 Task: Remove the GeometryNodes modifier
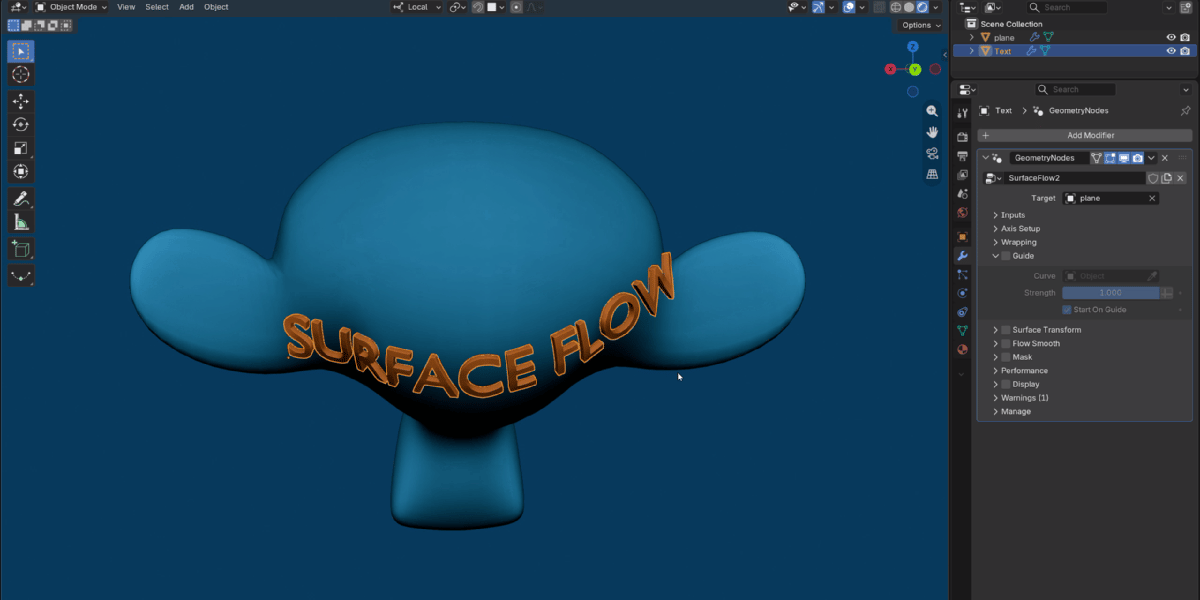pos(1165,158)
